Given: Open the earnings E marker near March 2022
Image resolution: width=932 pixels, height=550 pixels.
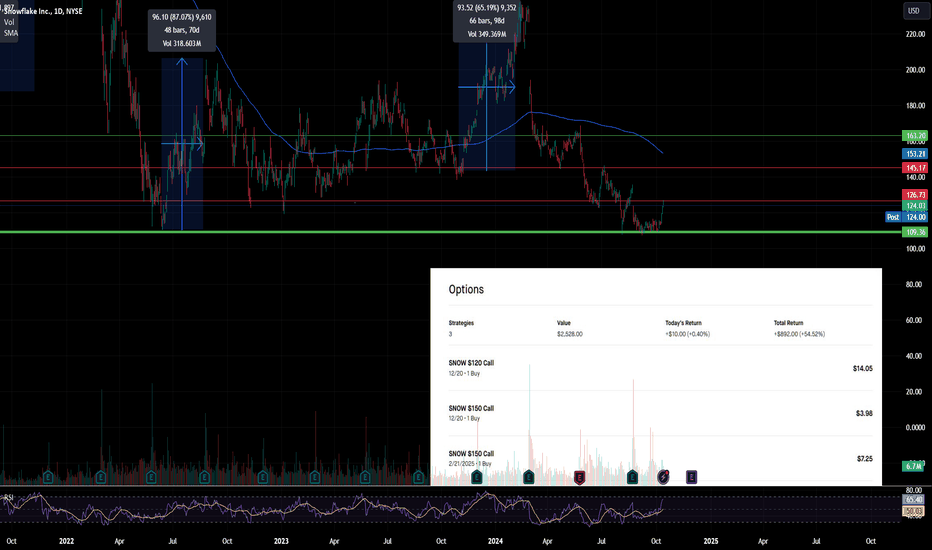Looking at the screenshot, I should click(x=100, y=477).
